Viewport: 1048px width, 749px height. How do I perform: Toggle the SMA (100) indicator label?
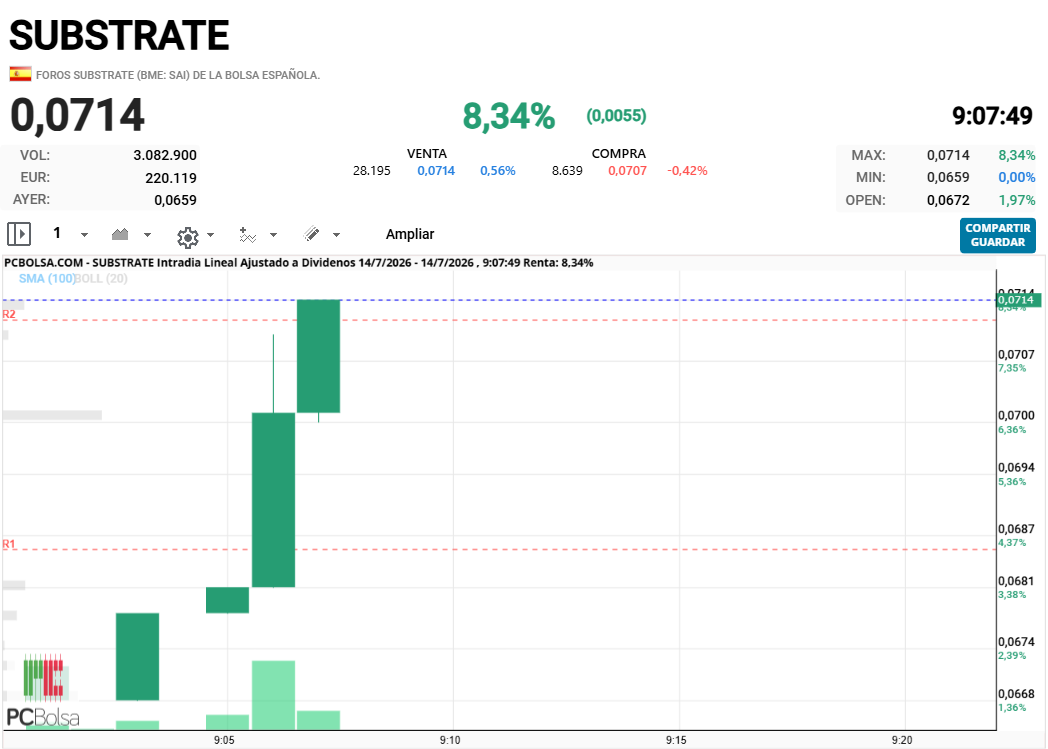[x=46, y=279]
